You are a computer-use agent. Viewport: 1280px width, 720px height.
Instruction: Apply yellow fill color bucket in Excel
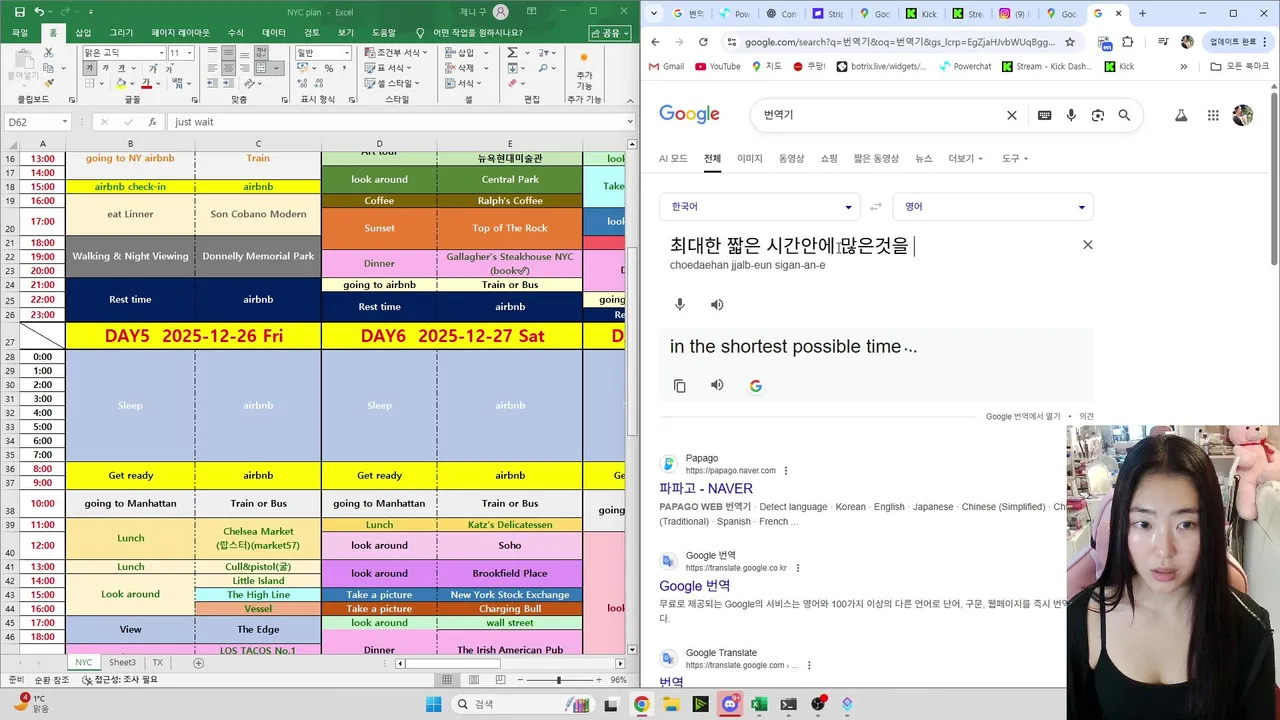pos(121,83)
